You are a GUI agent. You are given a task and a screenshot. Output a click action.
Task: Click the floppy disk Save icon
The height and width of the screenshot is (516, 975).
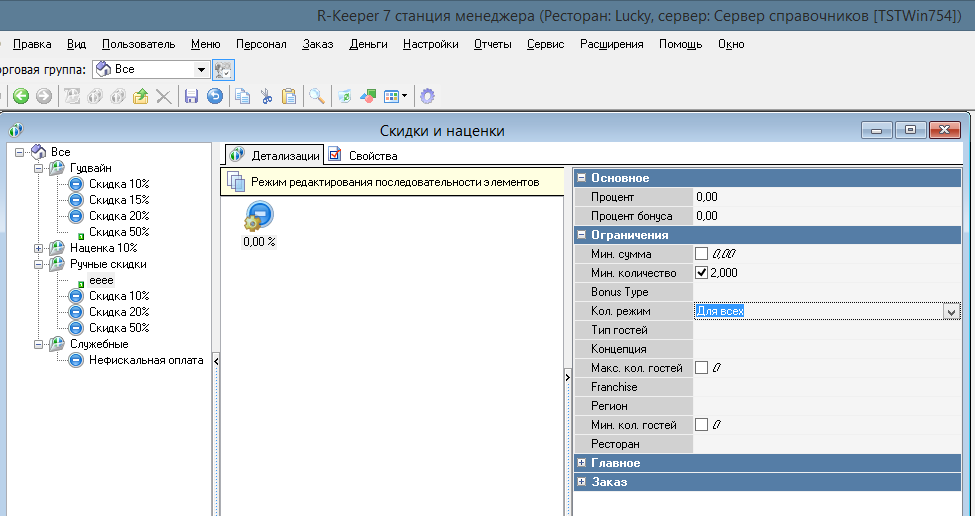pos(191,96)
